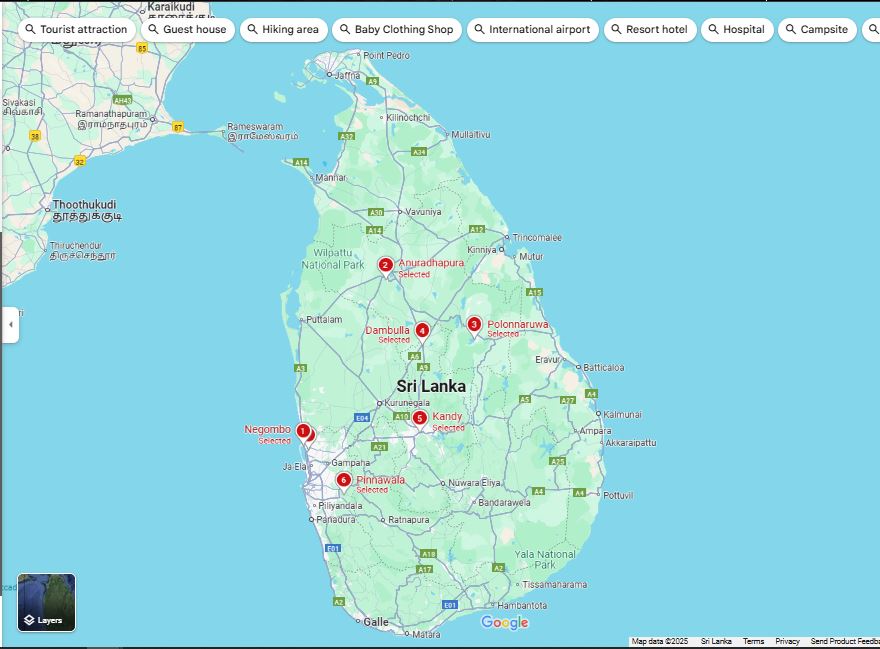Click the Google logo on map
This screenshot has height=649, width=880.
504,623
